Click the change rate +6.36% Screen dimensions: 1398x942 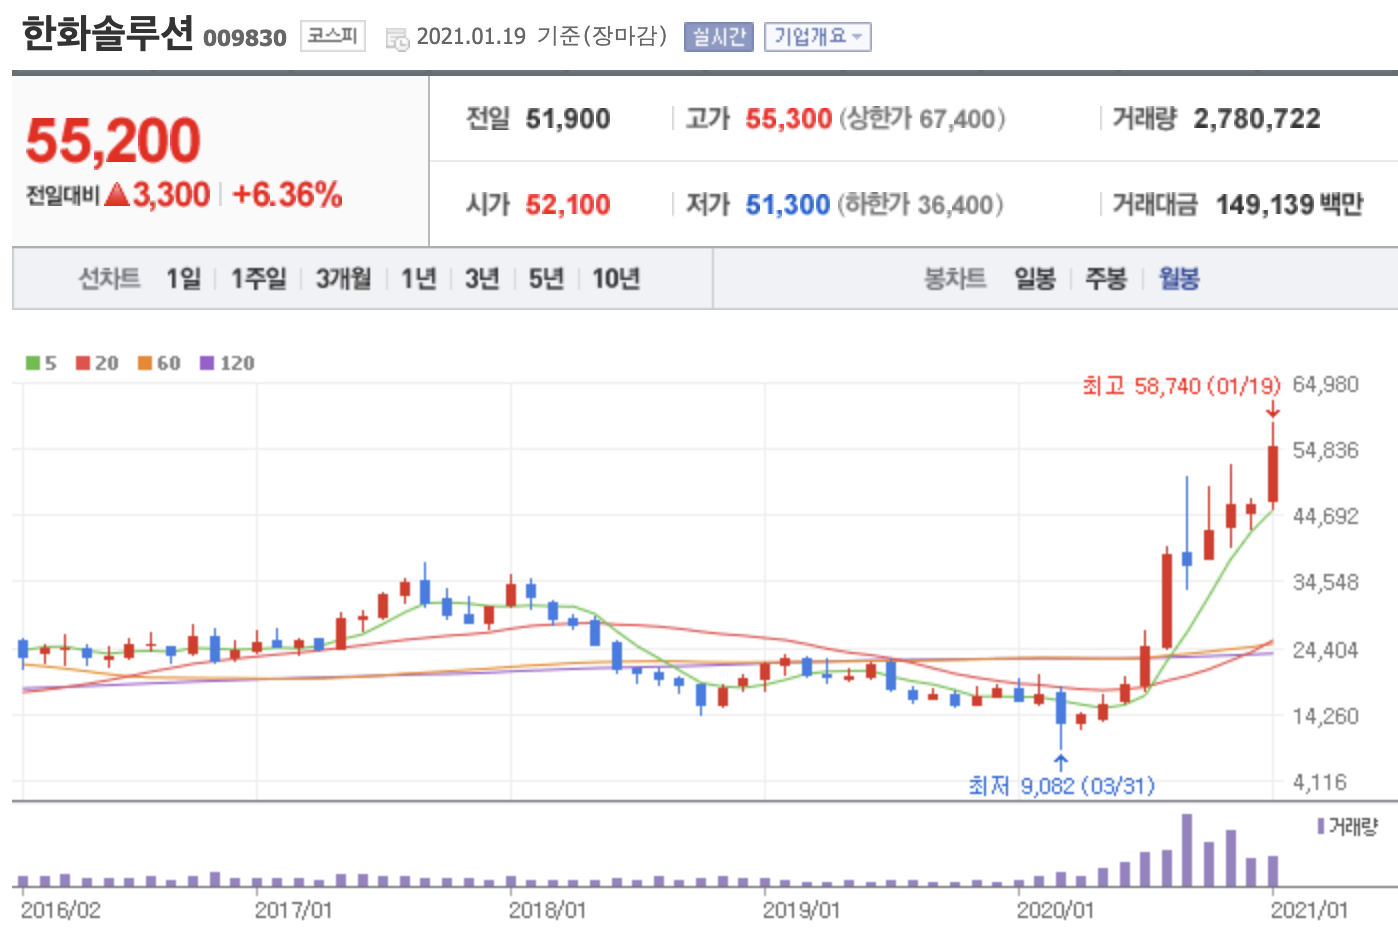pos(287,194)
